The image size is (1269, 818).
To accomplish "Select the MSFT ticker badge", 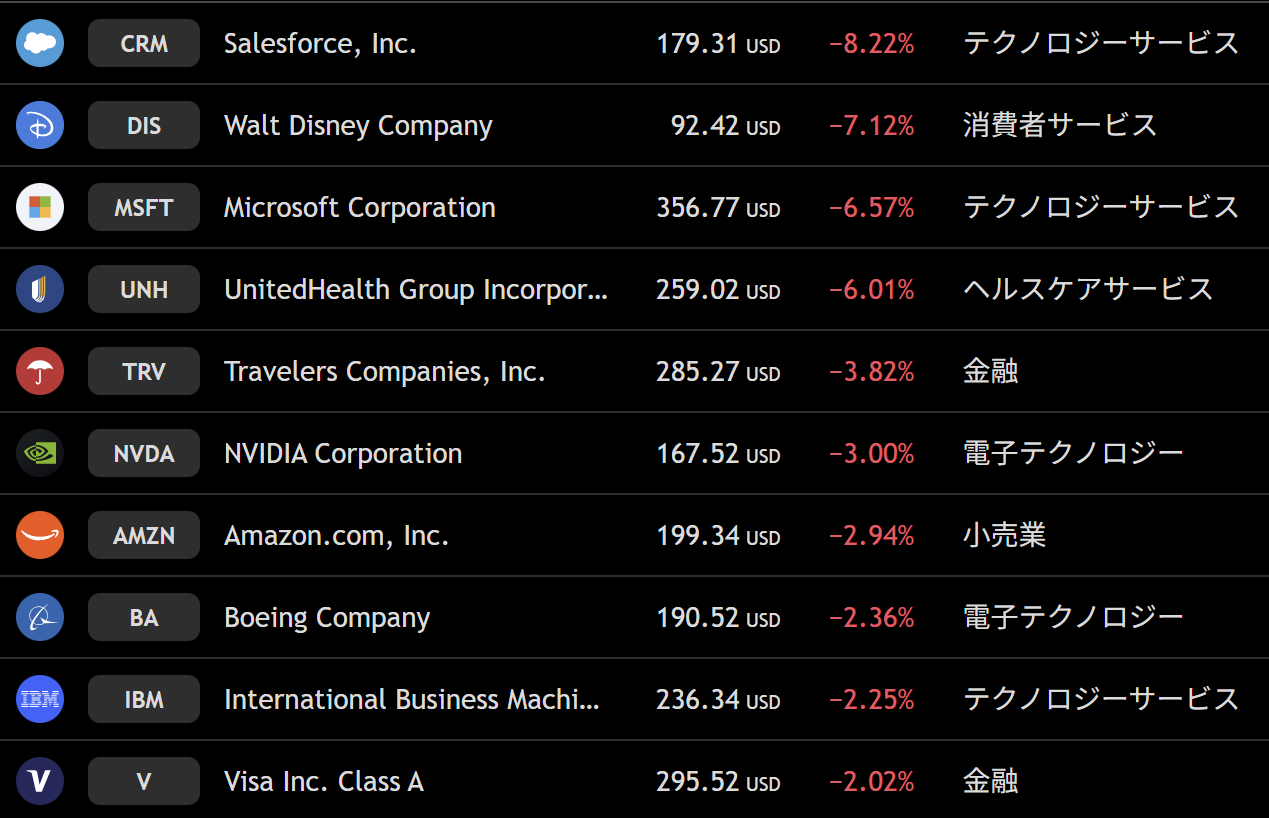I will [144, 208].
